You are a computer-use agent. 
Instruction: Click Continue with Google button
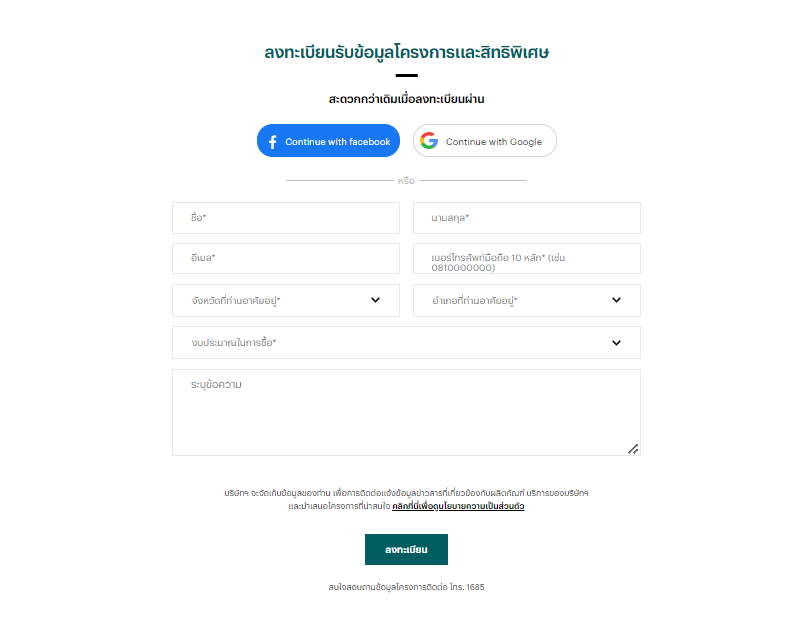485,141
